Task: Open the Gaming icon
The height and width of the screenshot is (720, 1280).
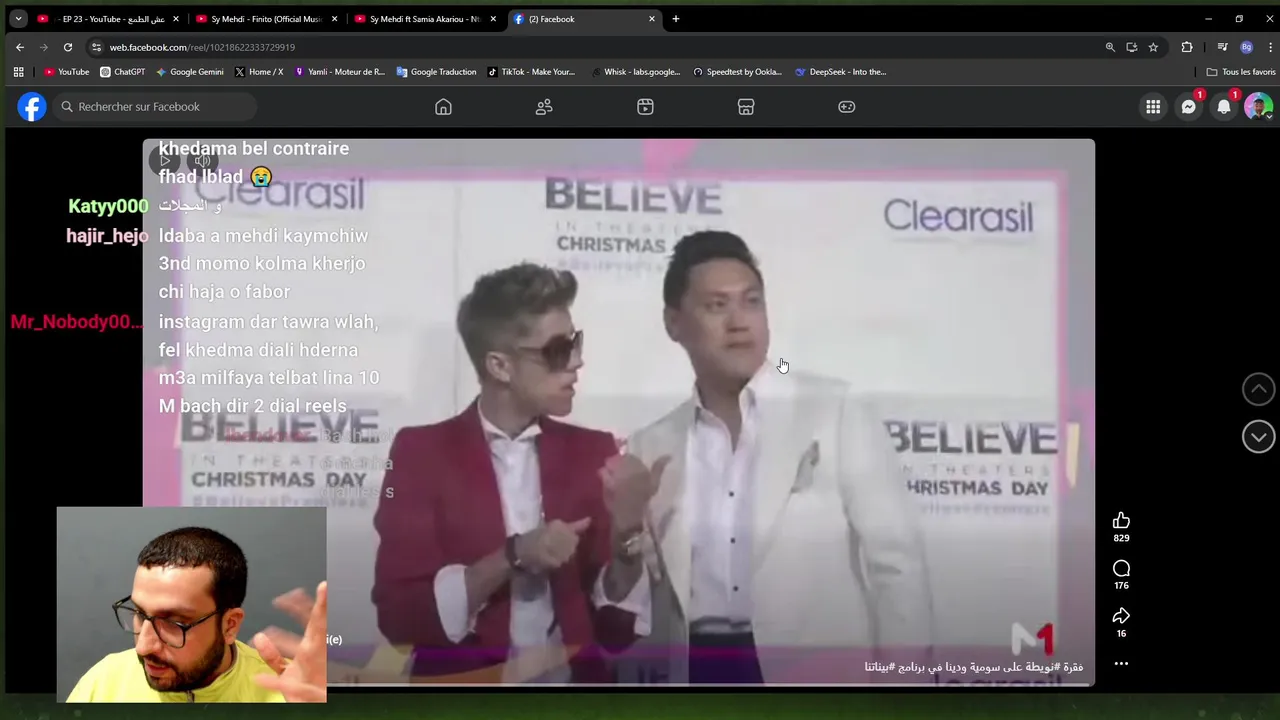Action: coord(847,107)
